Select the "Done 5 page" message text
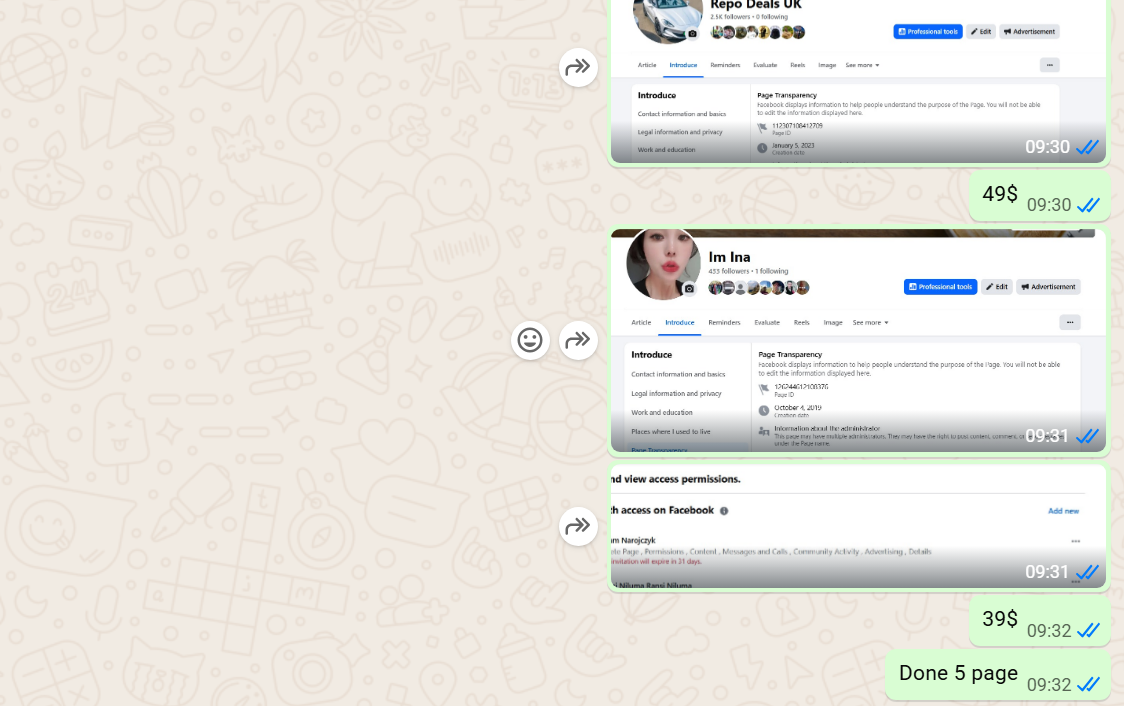This screenshot has height=706, width=1124. (958, 674)
